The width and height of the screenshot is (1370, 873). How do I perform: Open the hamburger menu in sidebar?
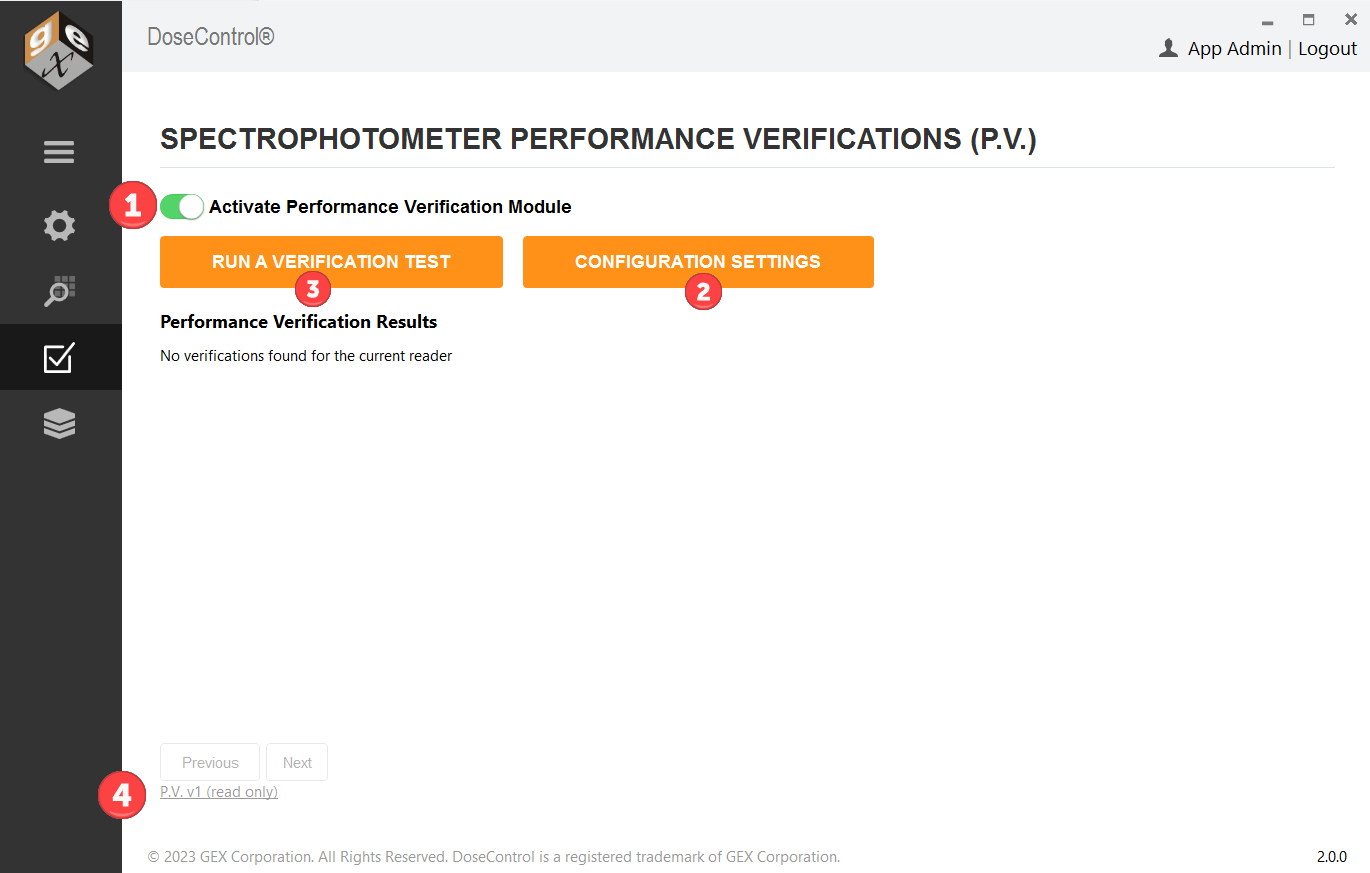tap(59, 152)
